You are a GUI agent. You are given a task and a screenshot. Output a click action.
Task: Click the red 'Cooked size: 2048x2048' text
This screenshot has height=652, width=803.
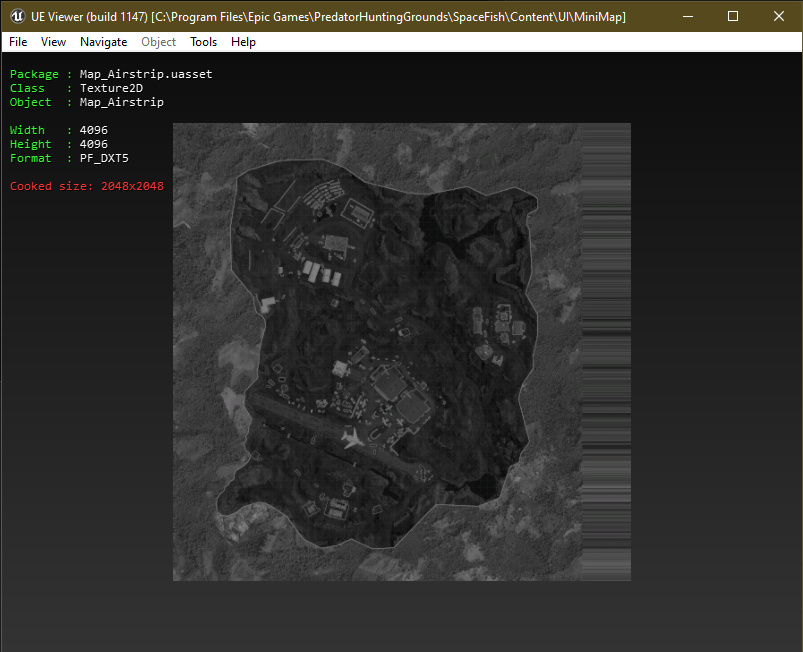point(87,186)
